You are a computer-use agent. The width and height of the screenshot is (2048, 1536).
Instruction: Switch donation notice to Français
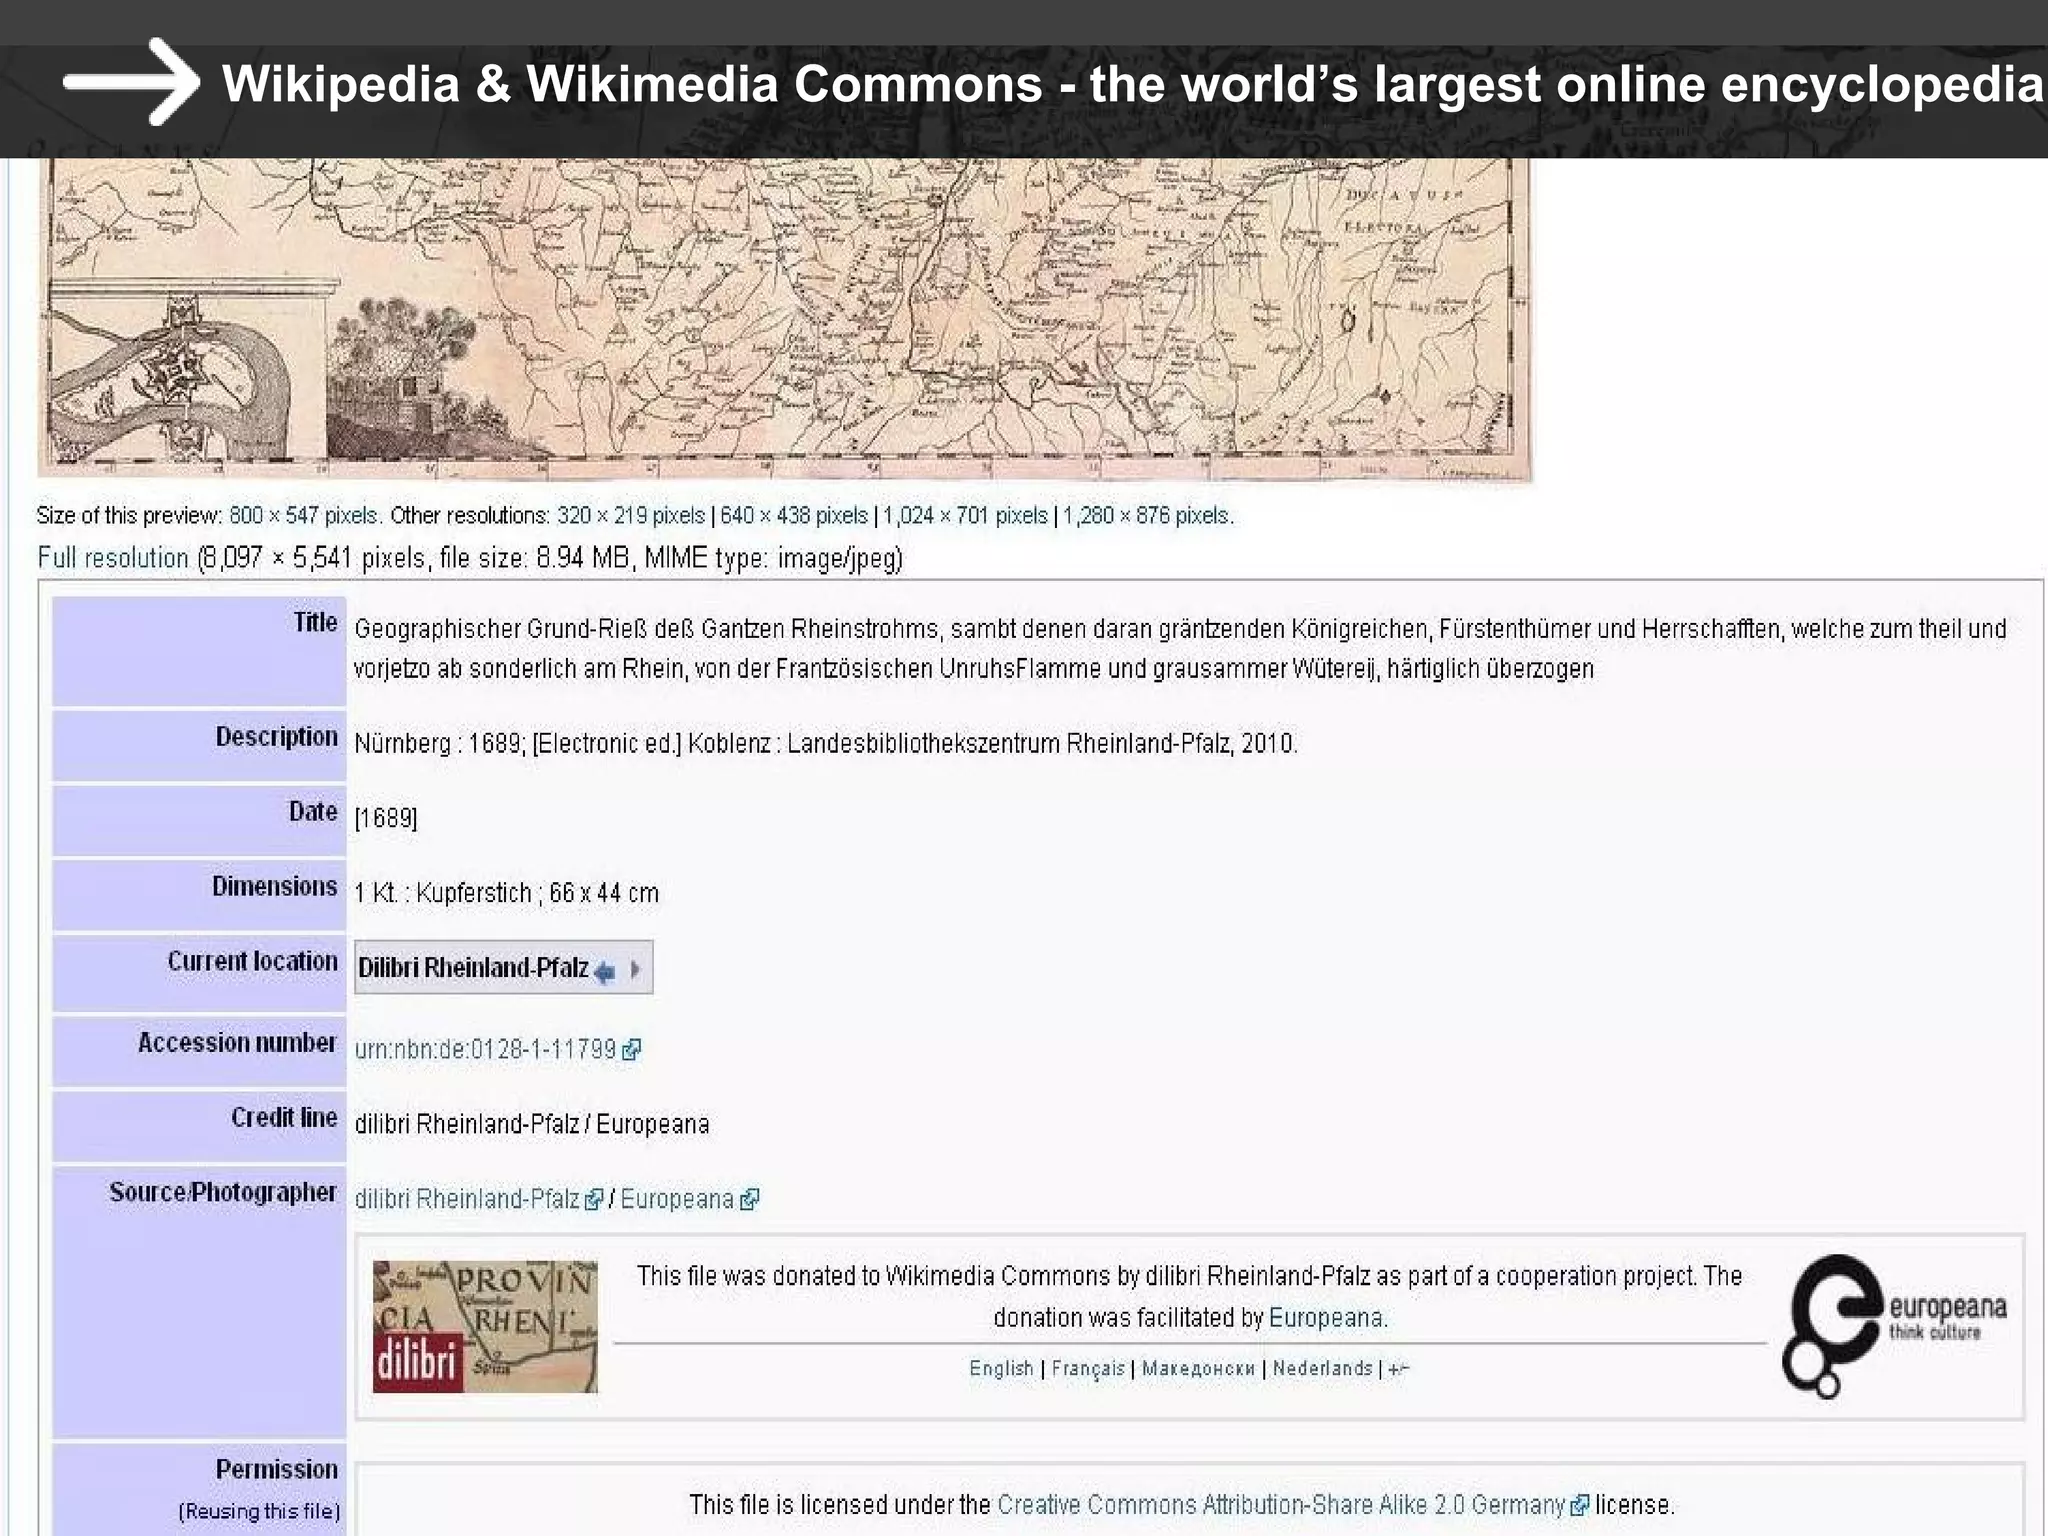click(1088, 1368)
